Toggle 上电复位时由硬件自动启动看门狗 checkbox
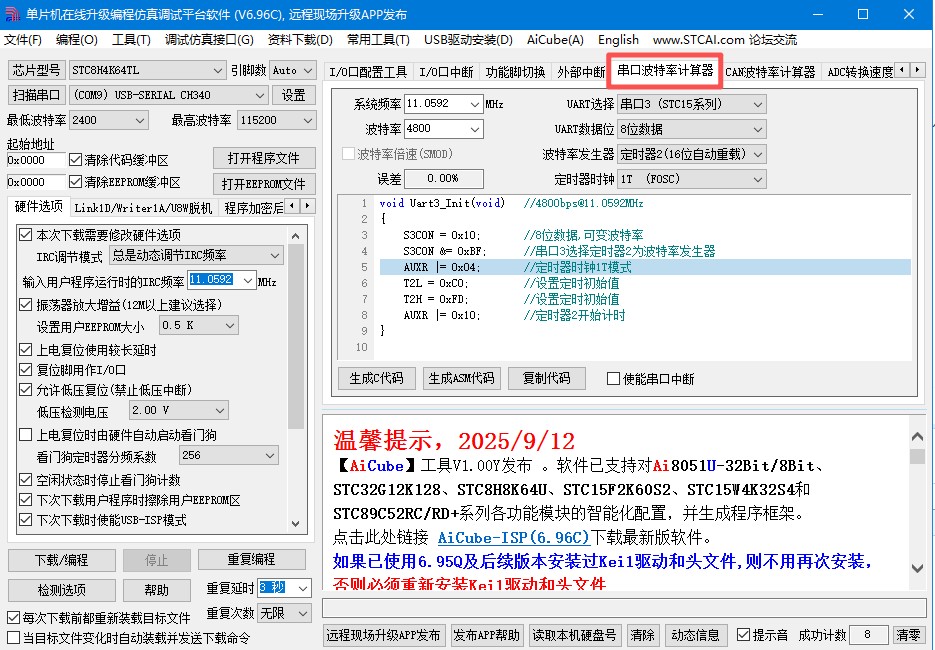The image size is (935, 650). pyautogui.click(x=26, y=435)
